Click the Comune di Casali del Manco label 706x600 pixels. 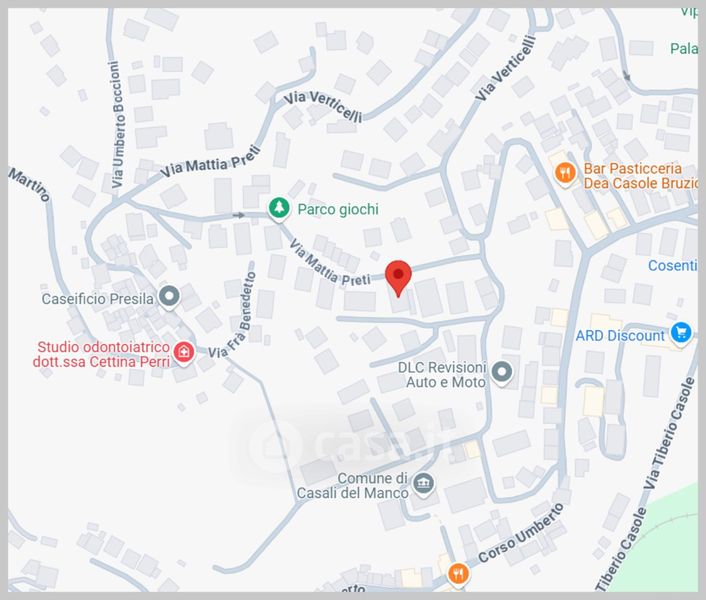click(353, 485)
